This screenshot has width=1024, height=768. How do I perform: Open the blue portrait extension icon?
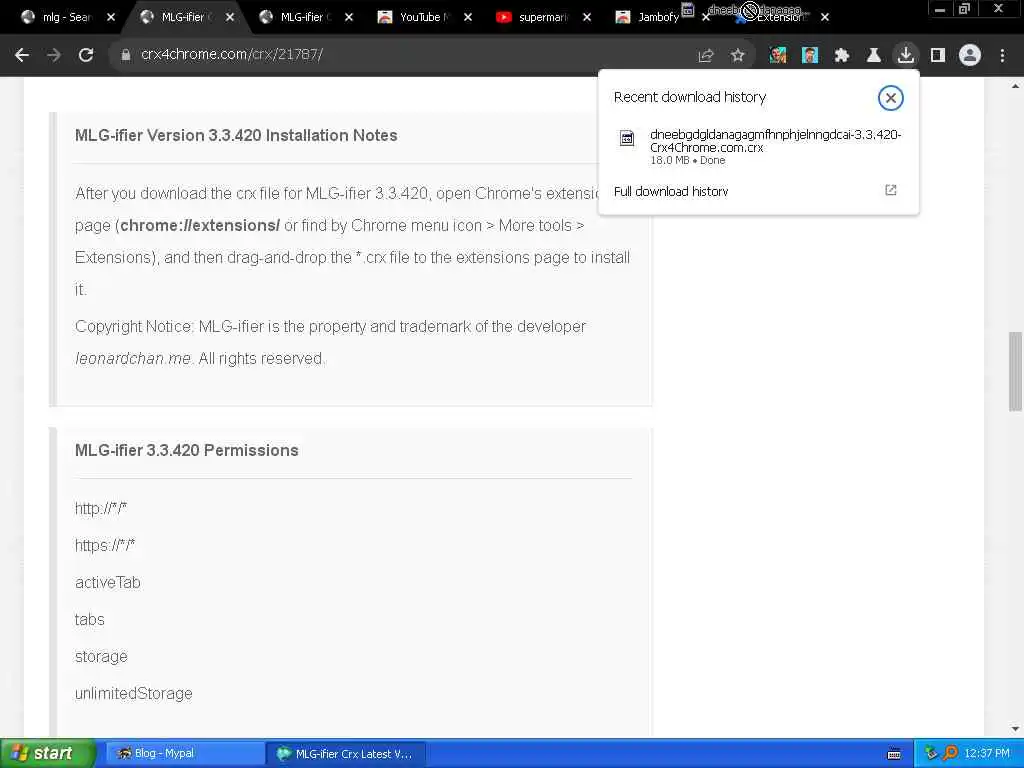(x=810, y=56)
